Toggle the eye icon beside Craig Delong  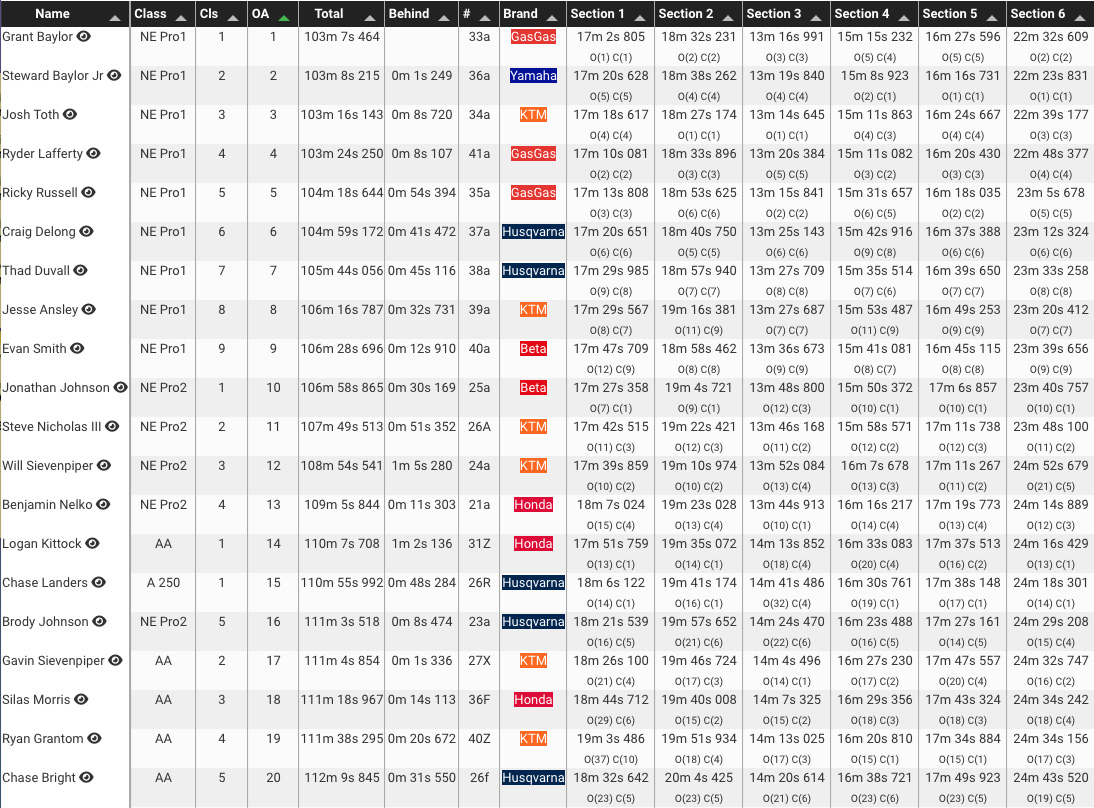[86, 232]
